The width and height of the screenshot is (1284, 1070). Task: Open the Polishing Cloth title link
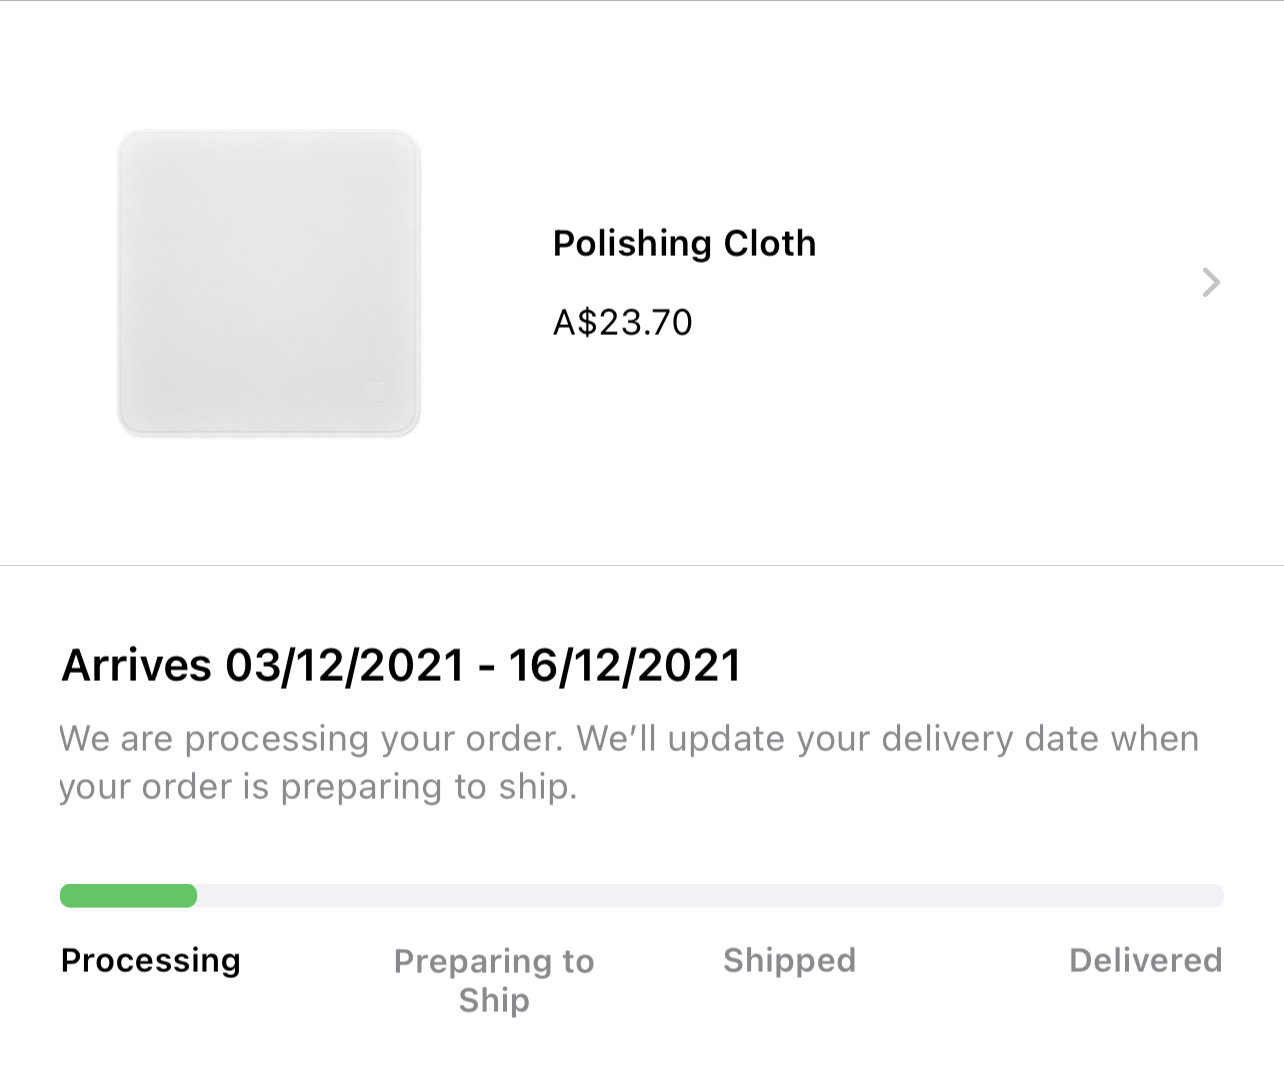(684, 243)
